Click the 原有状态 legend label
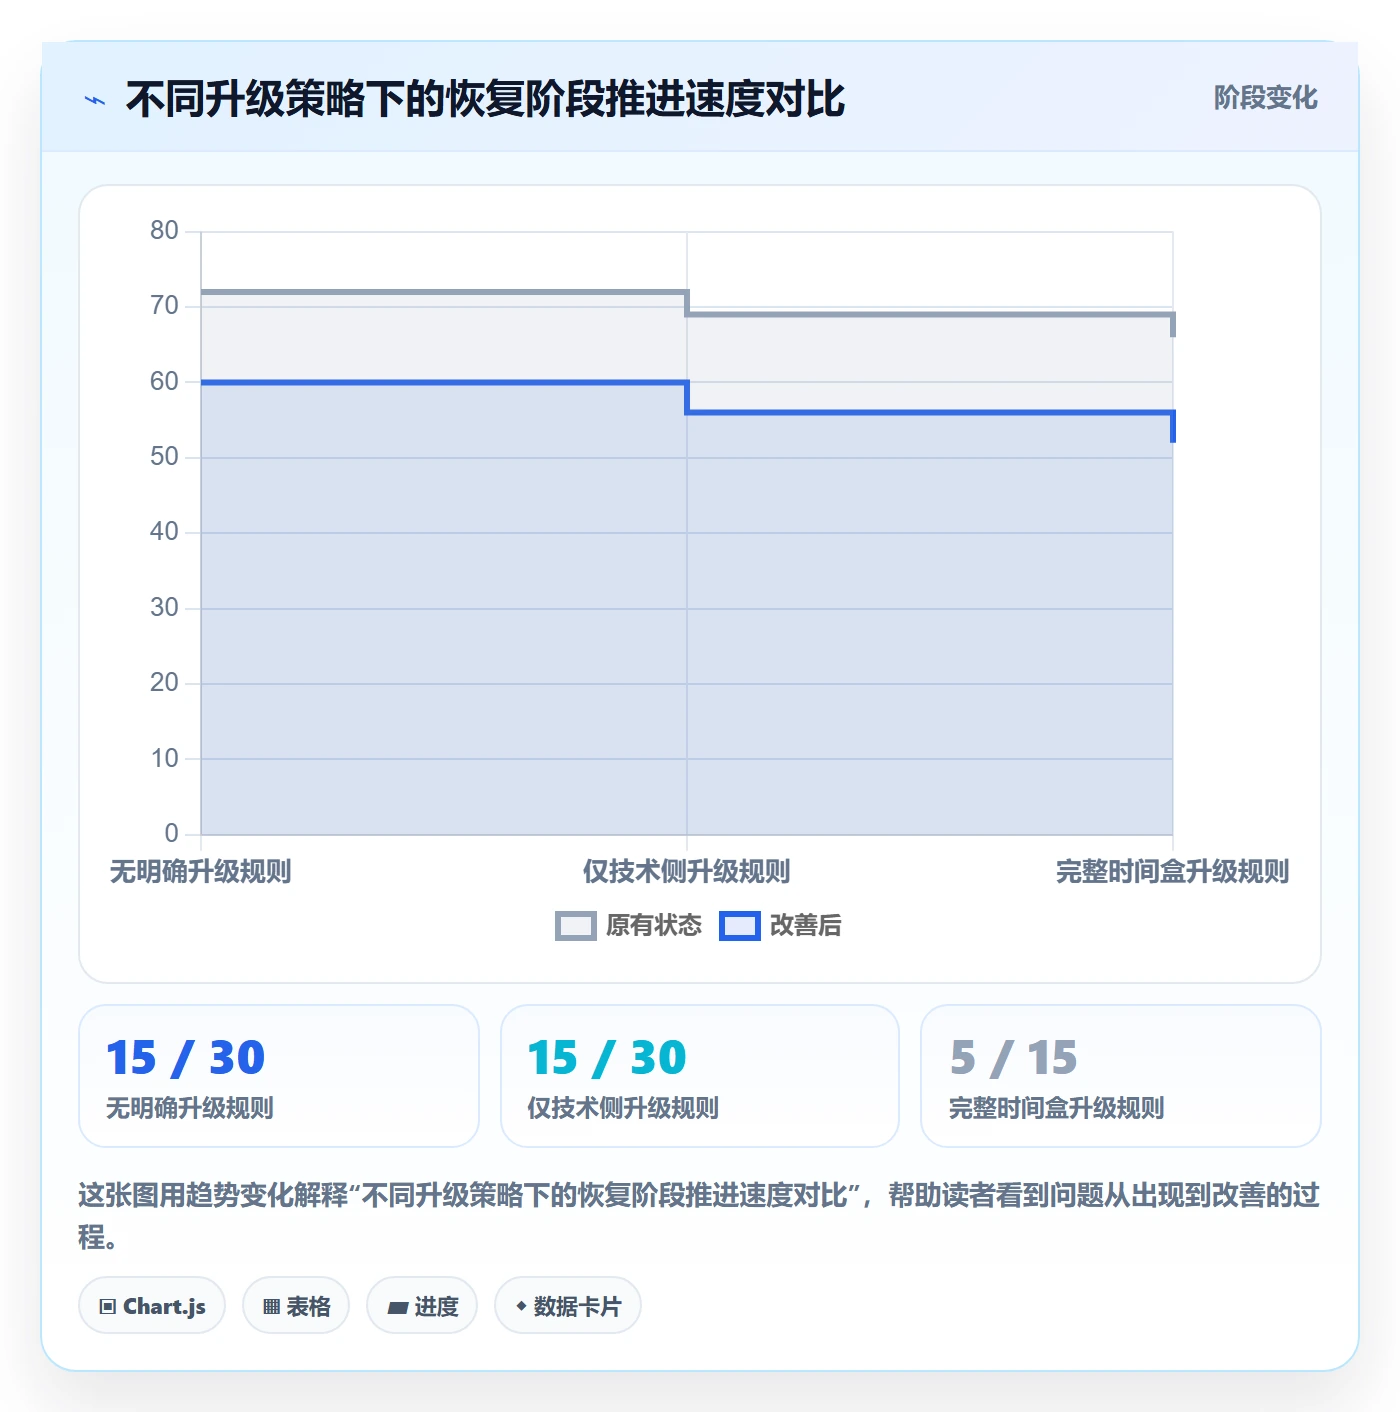Screen dimensions: 1400x1412 pyautogui.click(x=654, y=926)
